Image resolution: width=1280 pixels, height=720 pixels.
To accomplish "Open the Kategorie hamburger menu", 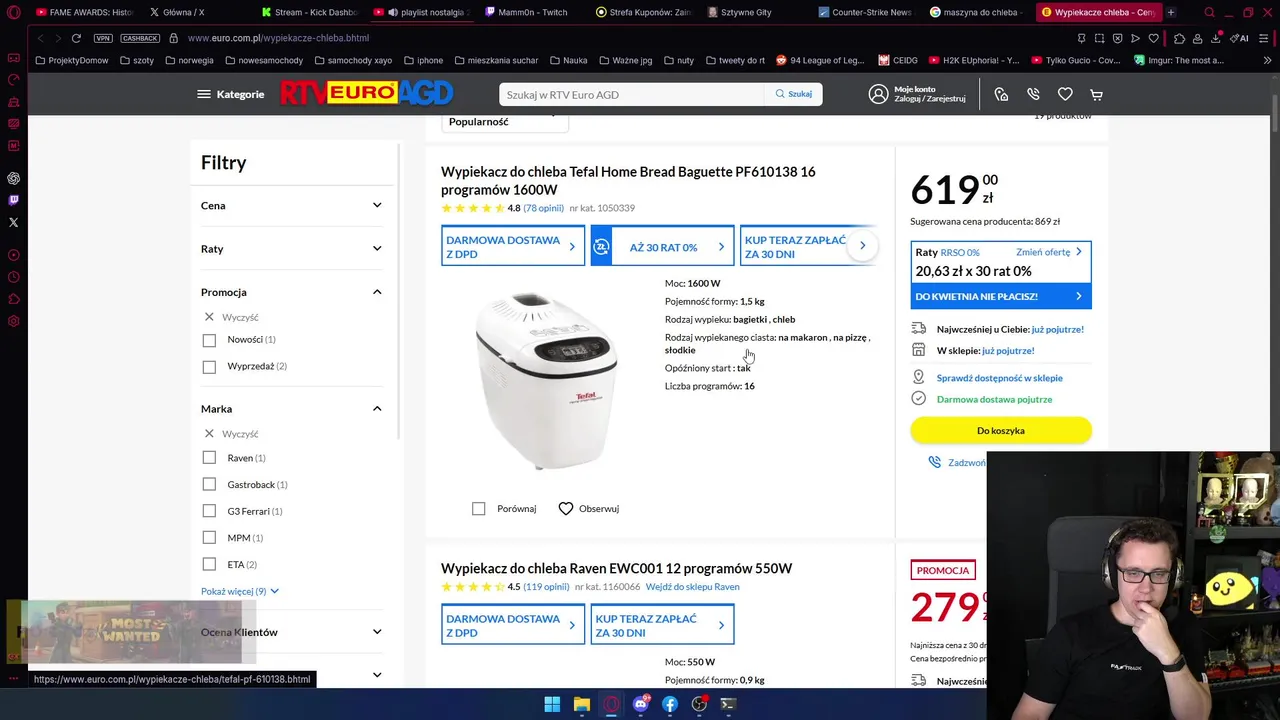I will click(230, 94).
